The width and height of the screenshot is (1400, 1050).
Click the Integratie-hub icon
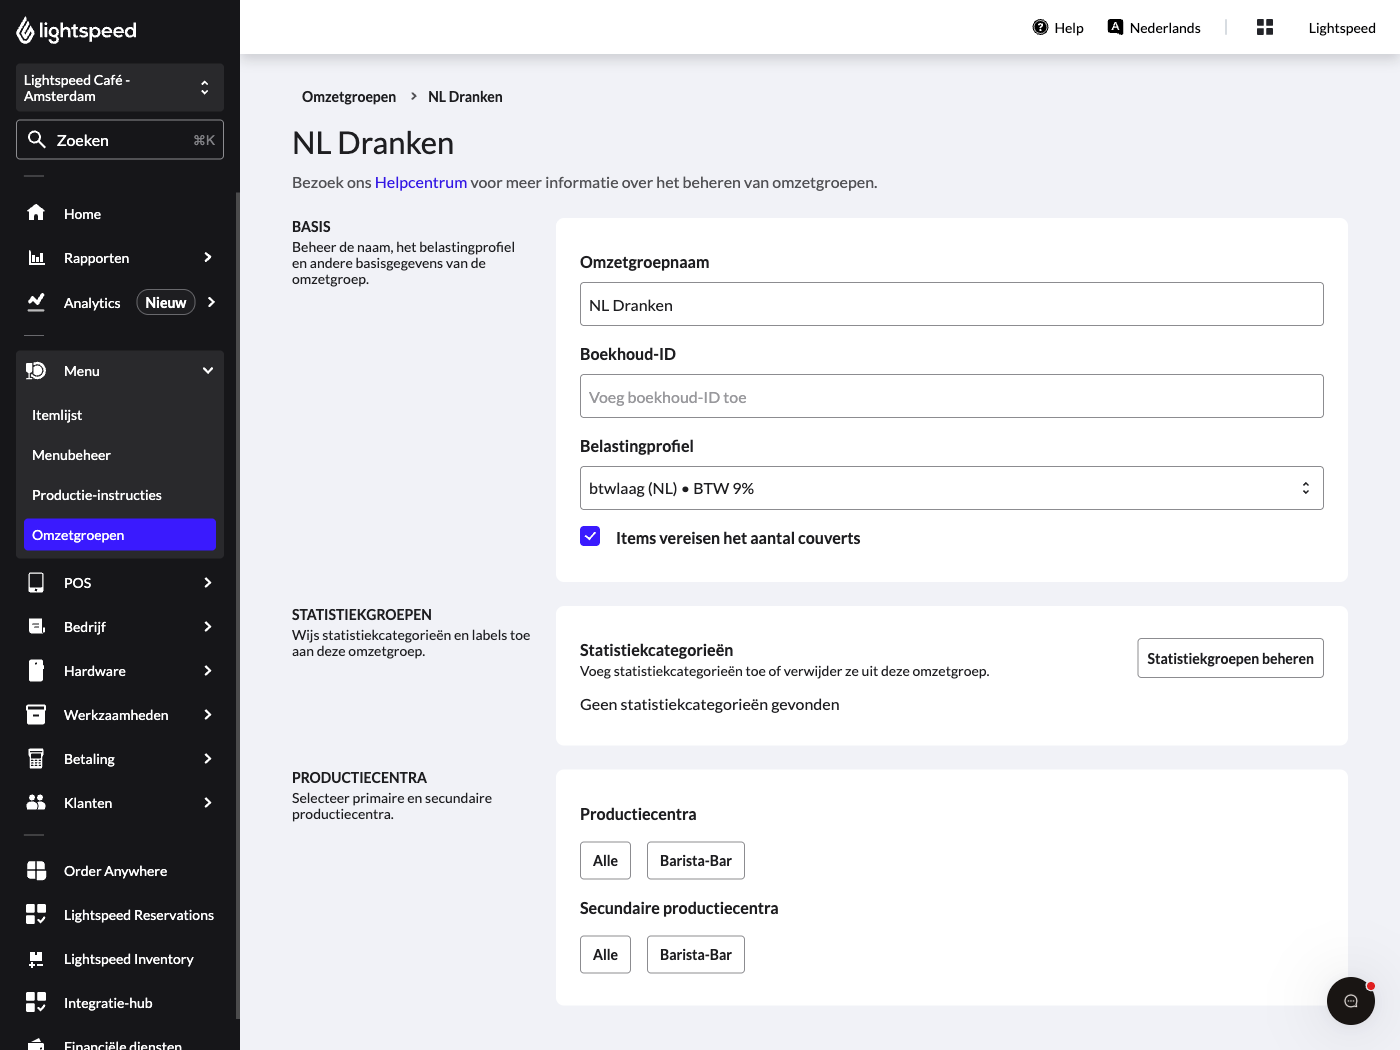pos(36,1002)
